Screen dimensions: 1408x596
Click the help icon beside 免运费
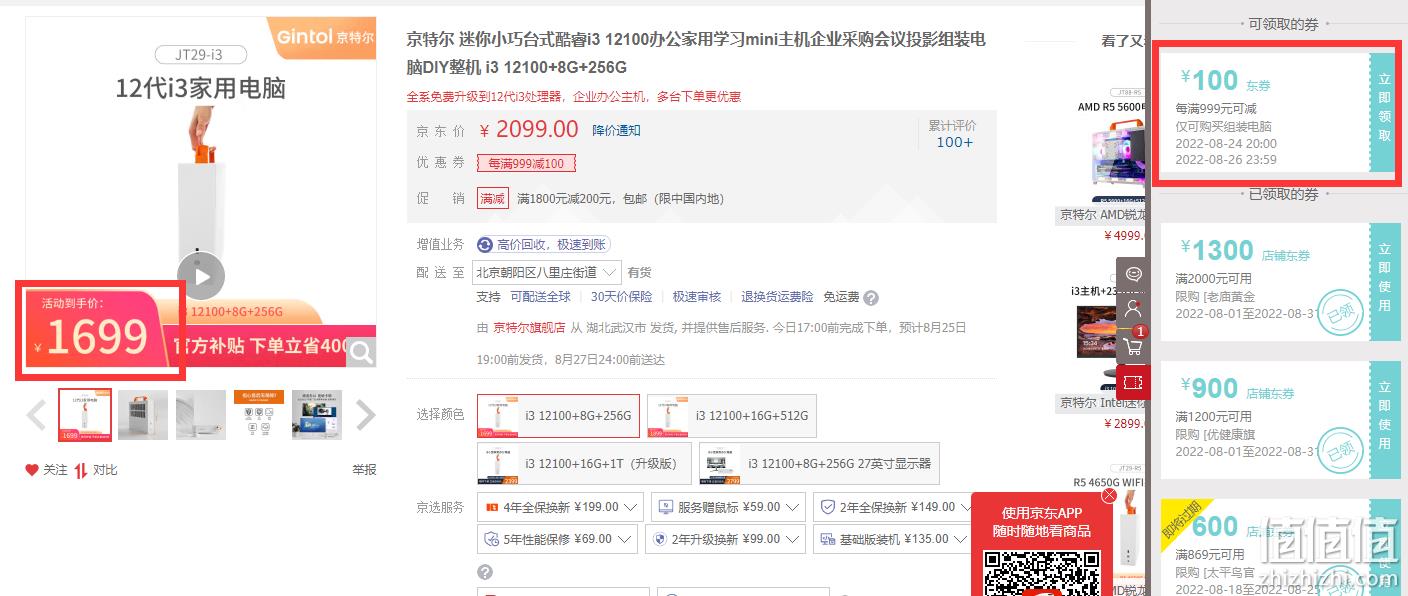[871, 298]
